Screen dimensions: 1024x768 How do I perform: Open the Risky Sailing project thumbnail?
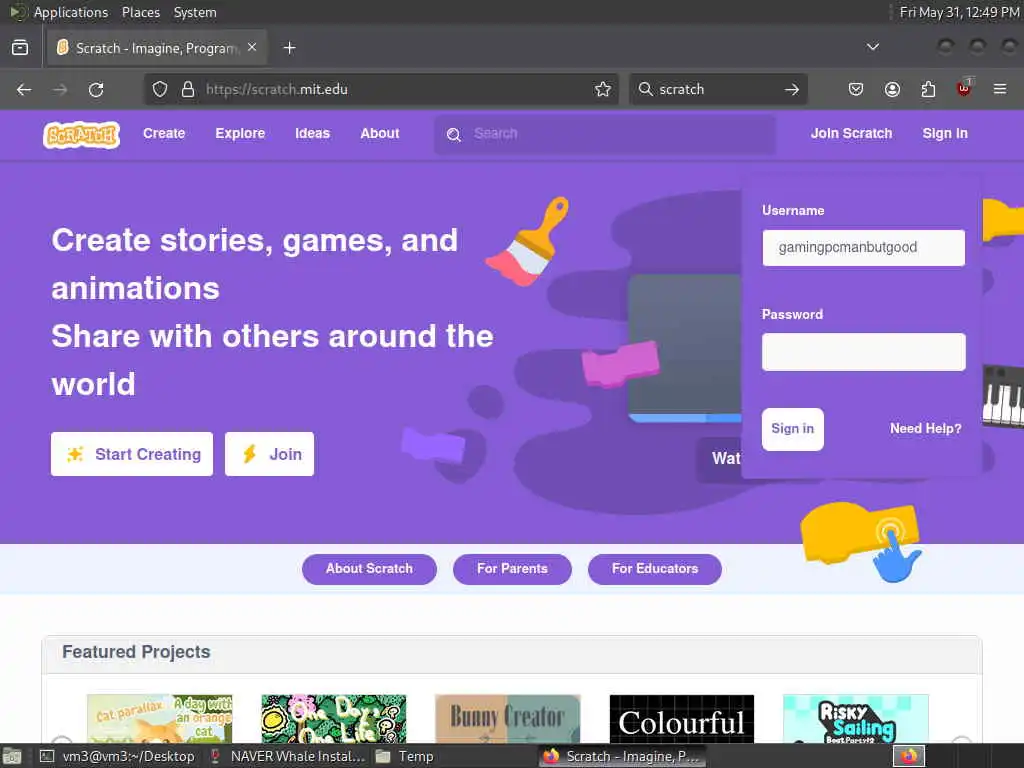tap(856, 718)
